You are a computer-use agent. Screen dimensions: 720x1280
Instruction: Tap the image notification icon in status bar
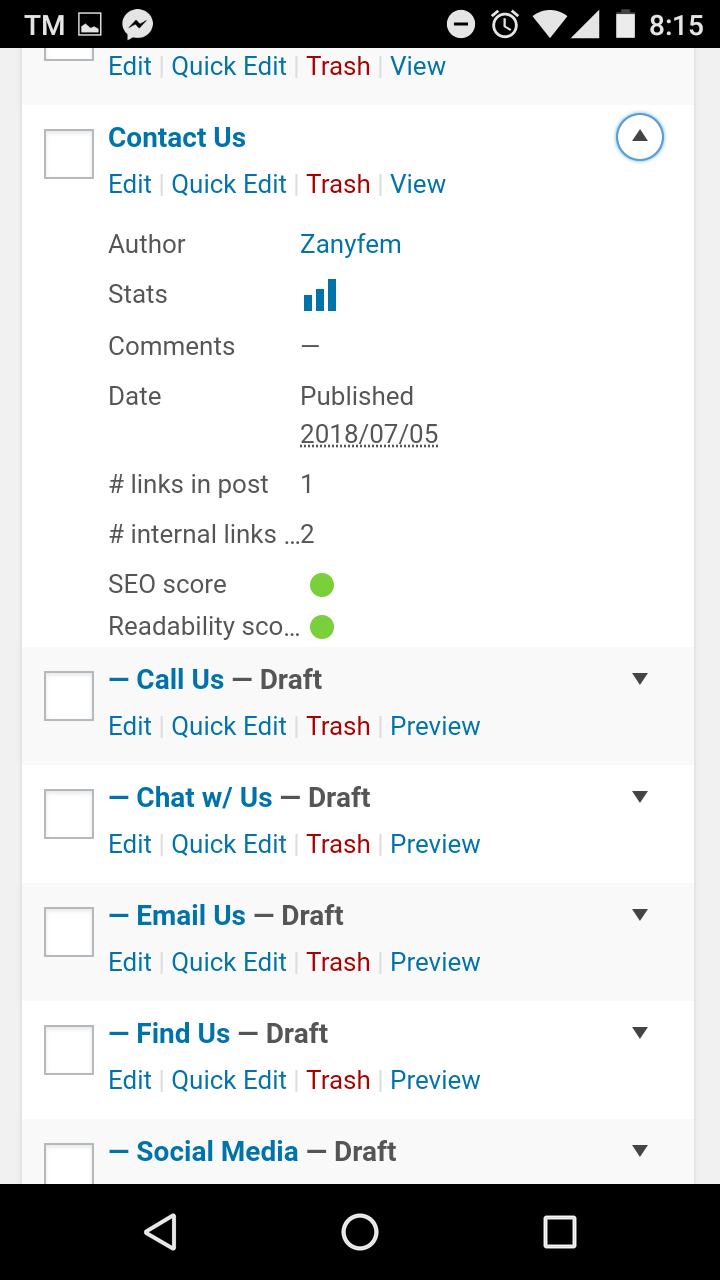pyautogui.click(x=90, y=24)
